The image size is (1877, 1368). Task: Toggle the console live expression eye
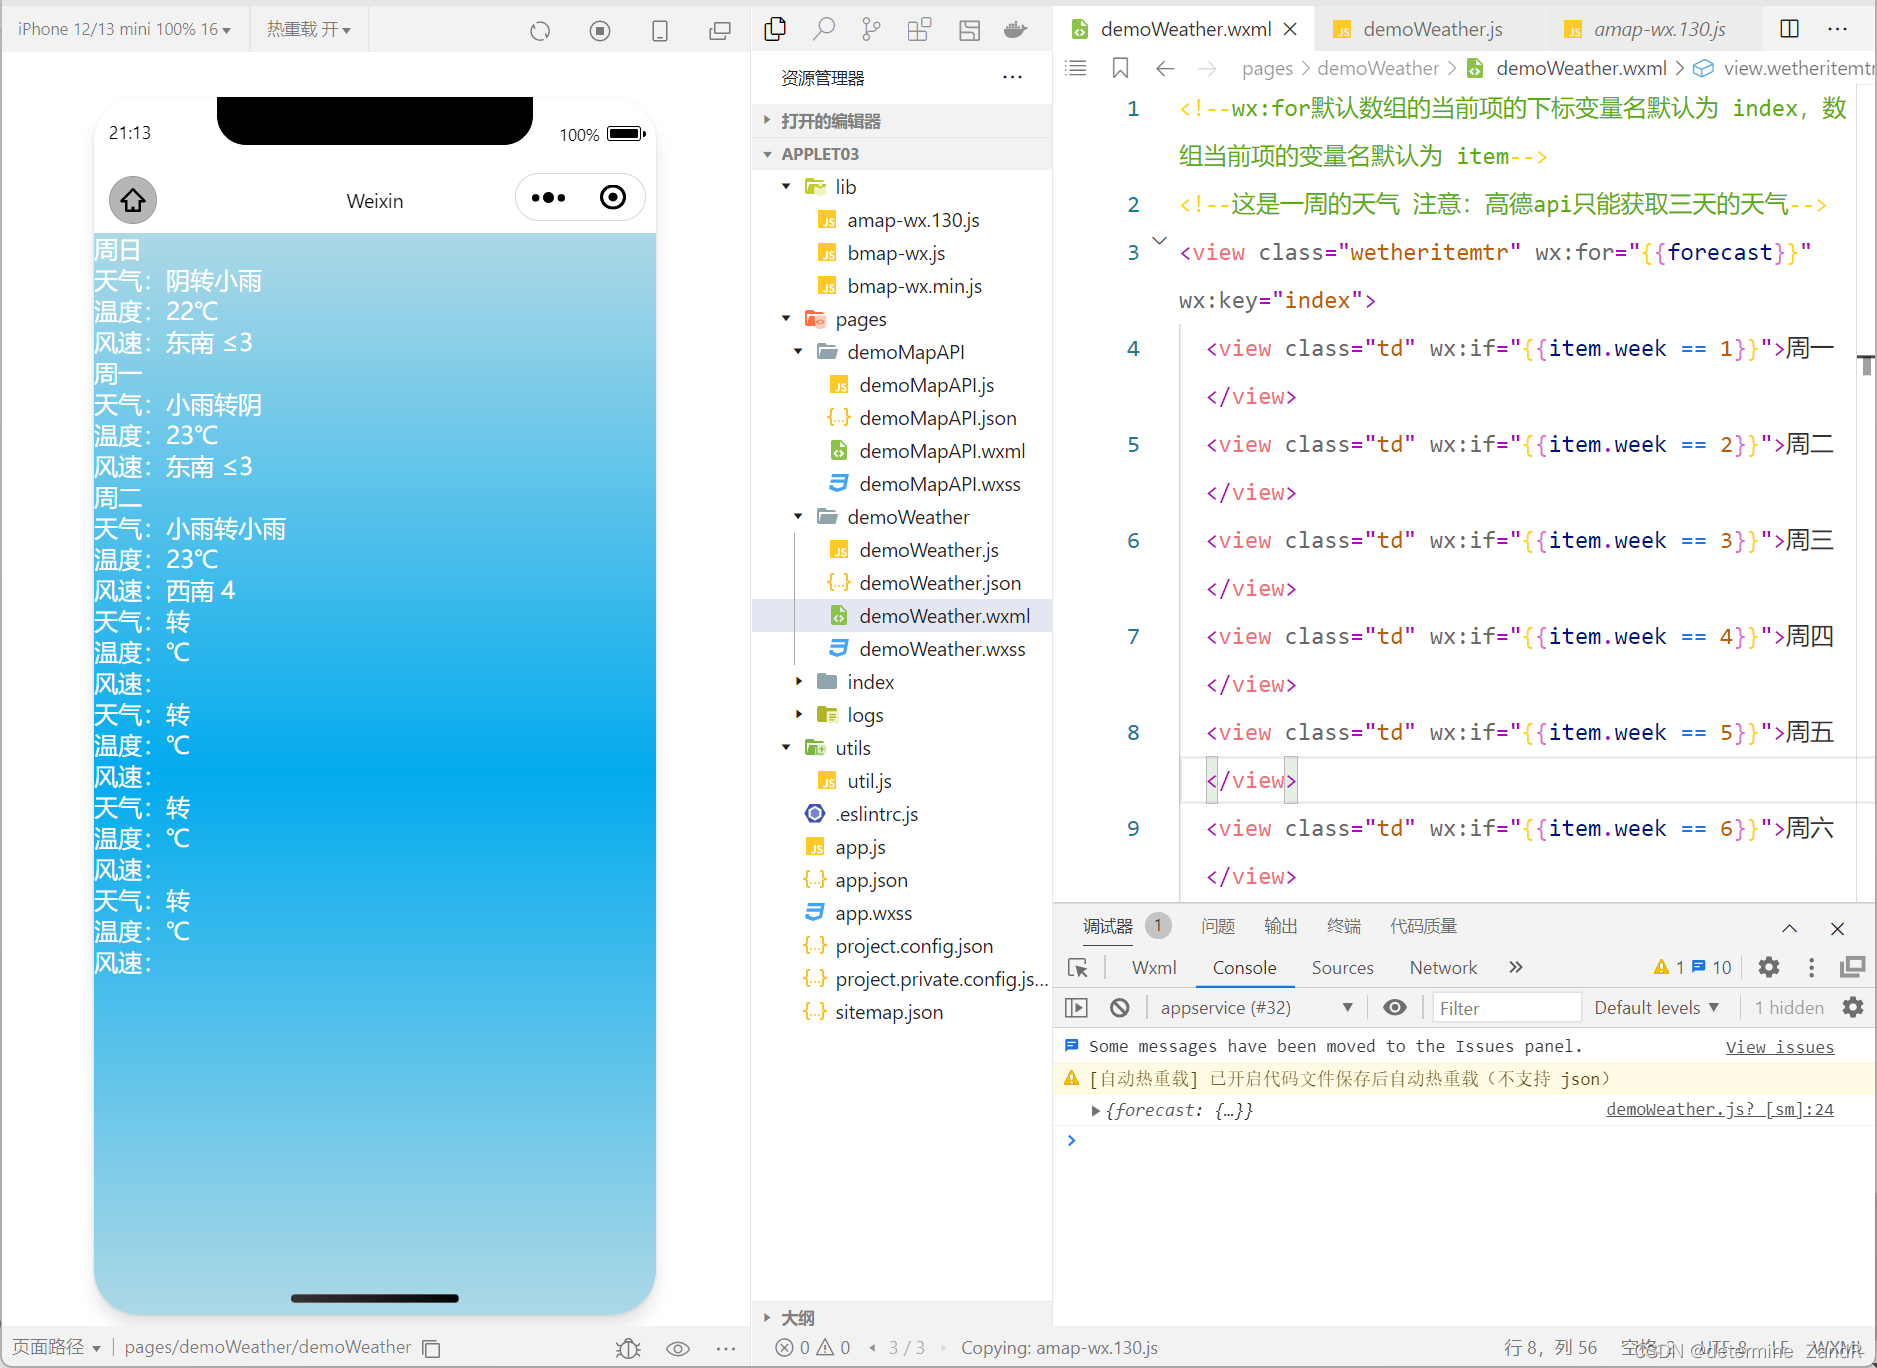pos(1395,1008)
